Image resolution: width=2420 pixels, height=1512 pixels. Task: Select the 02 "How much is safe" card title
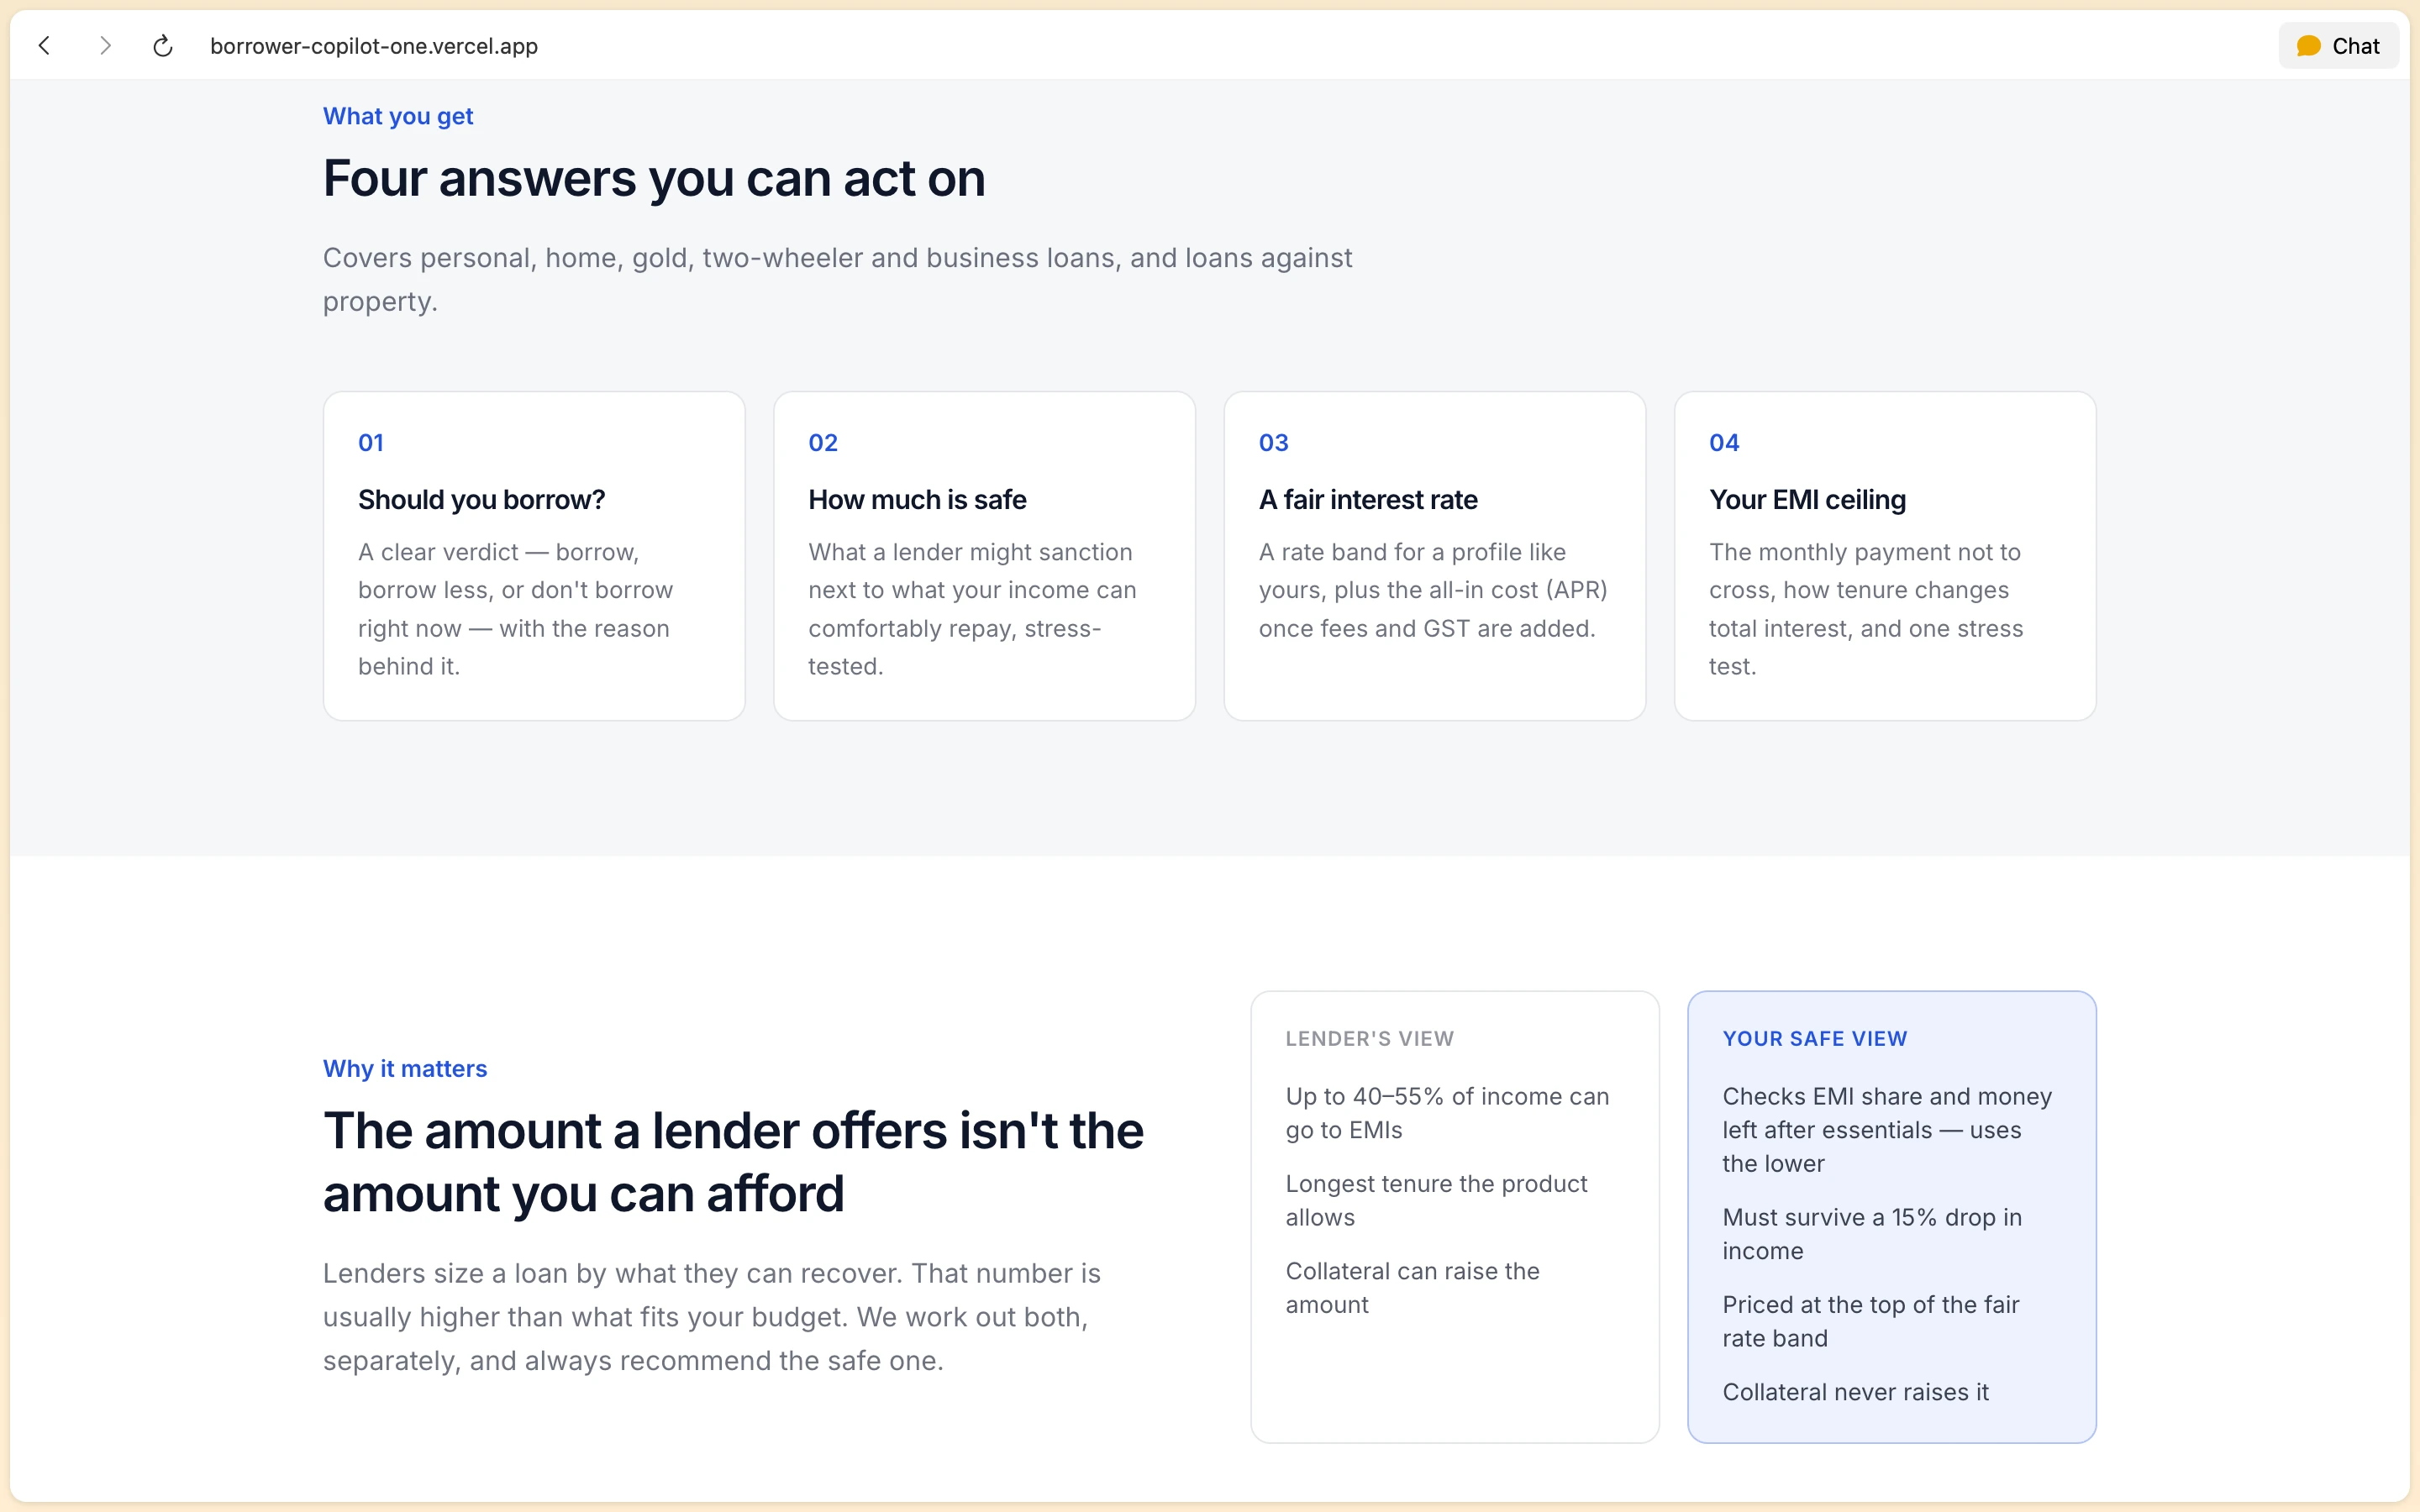pos(917,499)
